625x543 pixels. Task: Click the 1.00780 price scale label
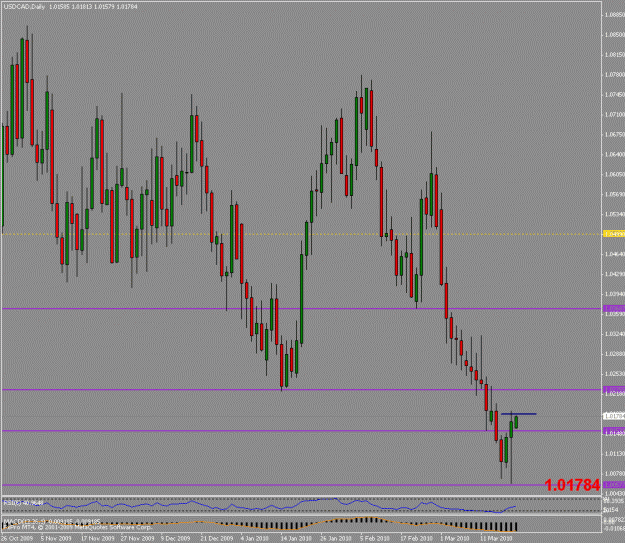614,473
